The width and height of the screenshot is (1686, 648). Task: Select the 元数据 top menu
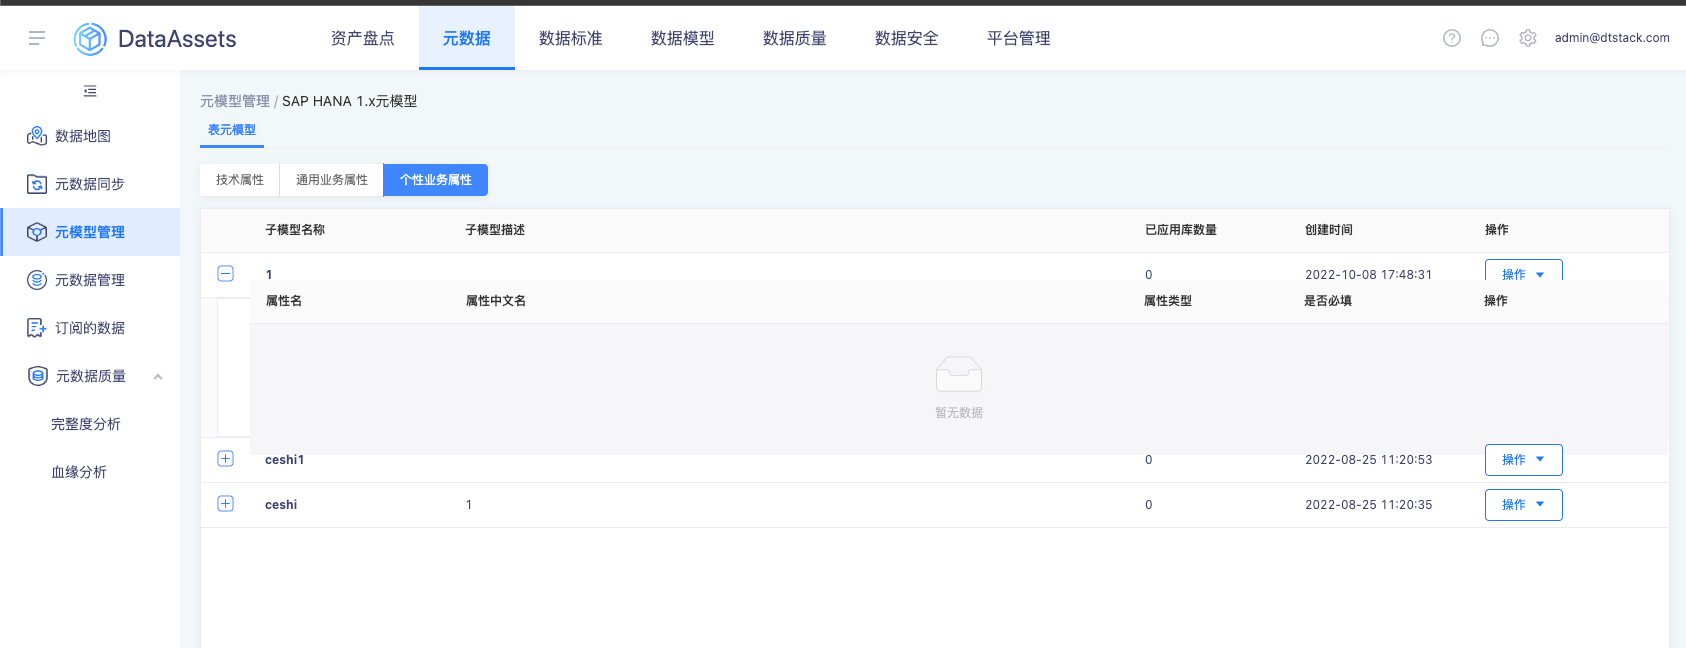[467, 38]
